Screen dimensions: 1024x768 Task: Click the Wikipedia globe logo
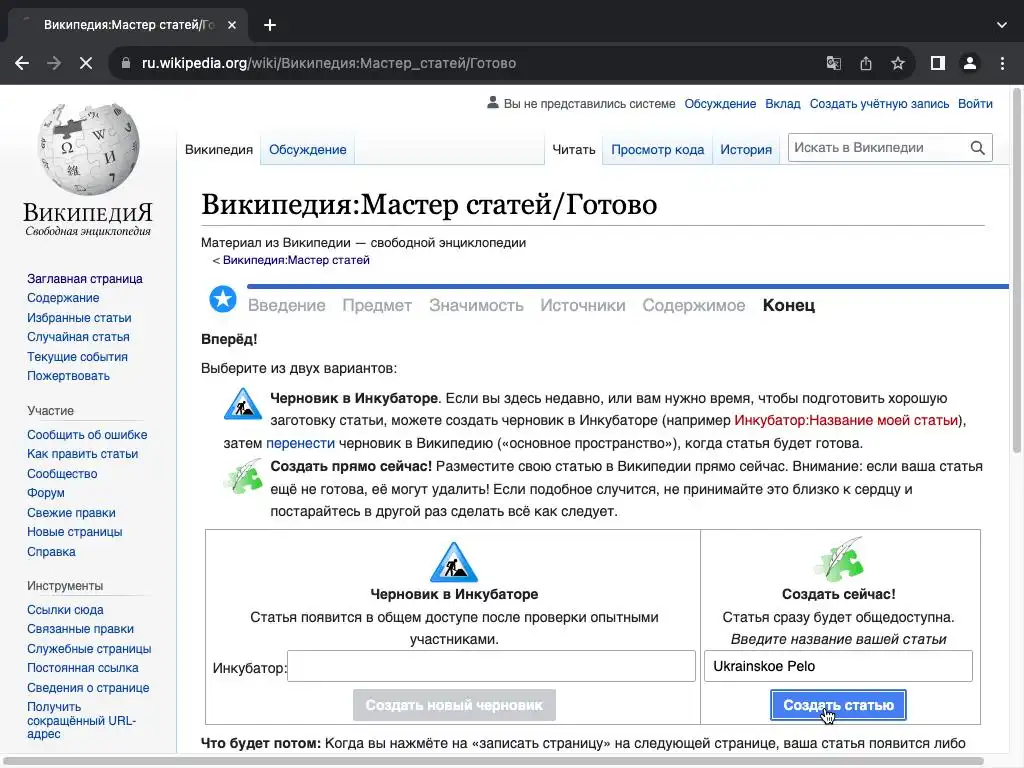[88, 150]
